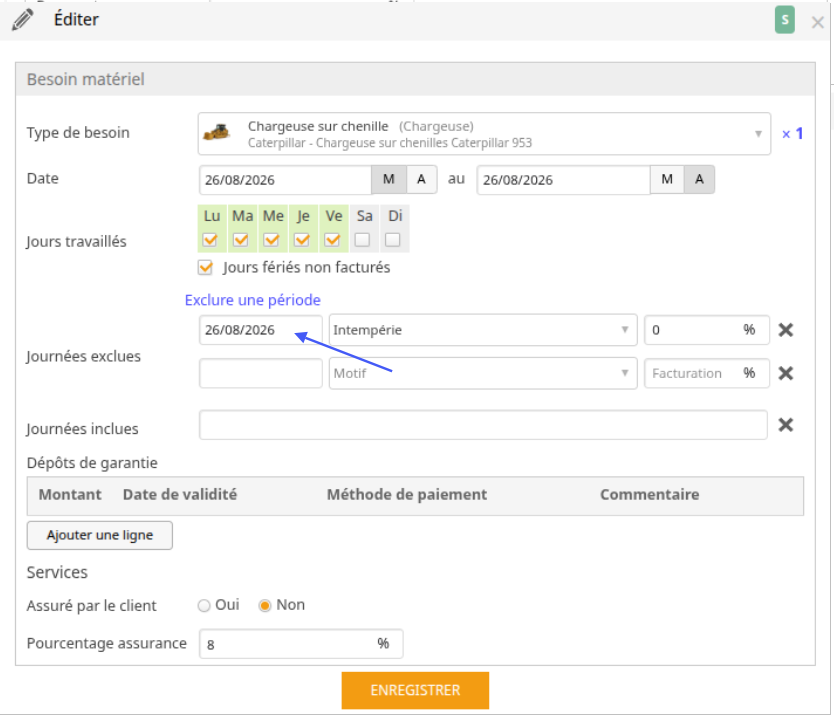Click Ajouter une ligne button
Viewport: 834px width, 720px height.
(x=99, y=535)
